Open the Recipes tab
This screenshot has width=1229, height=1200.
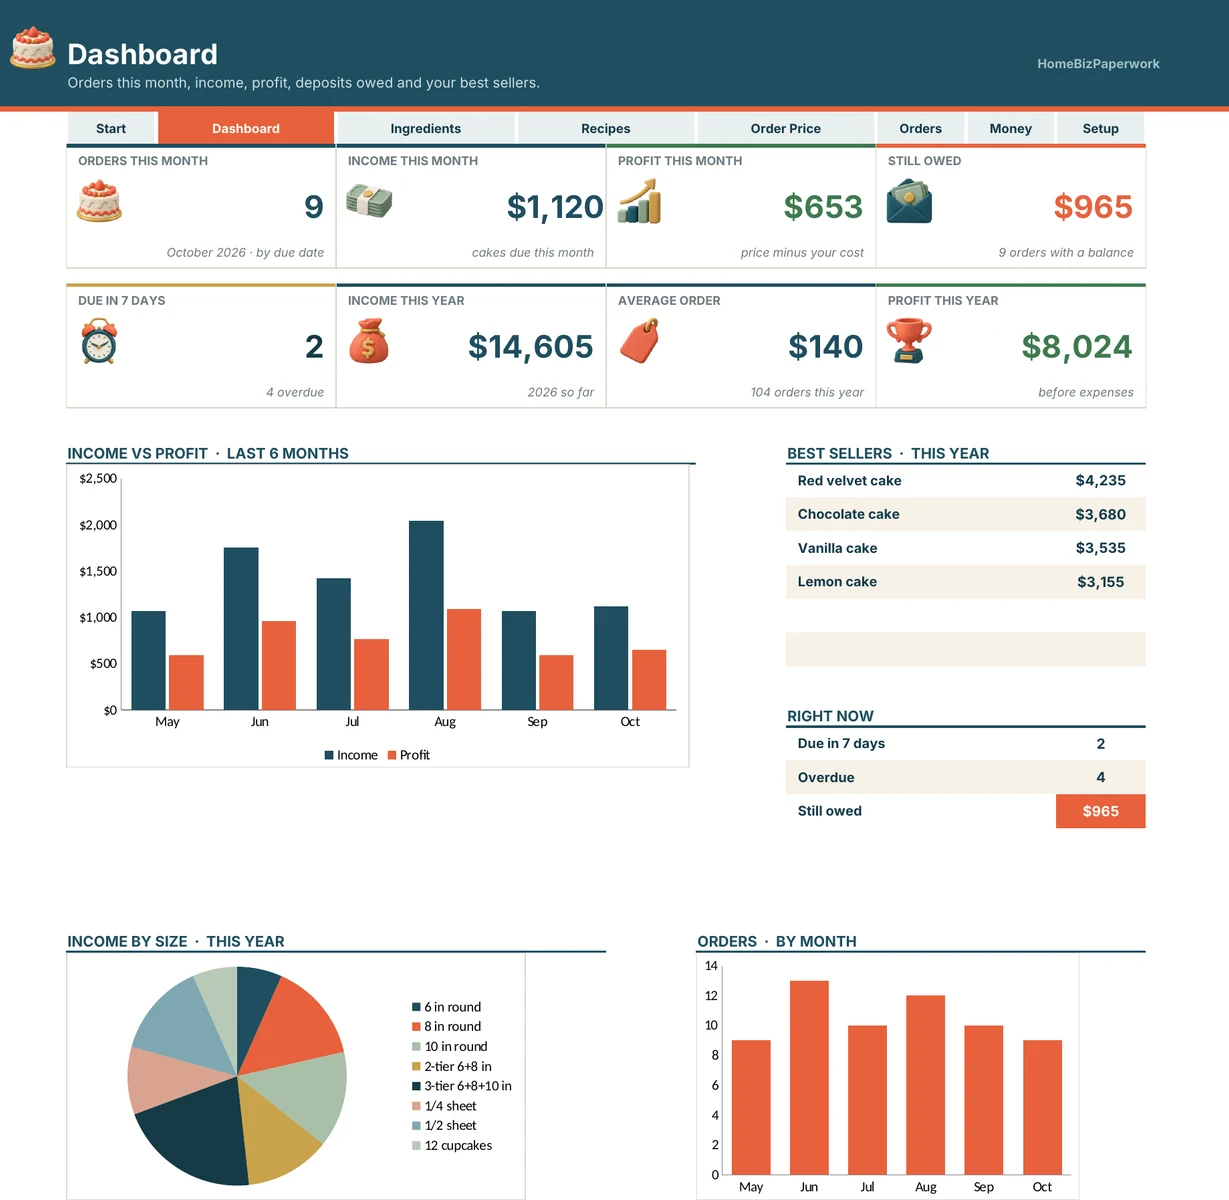pyautogui.click(x=606, y=128)
